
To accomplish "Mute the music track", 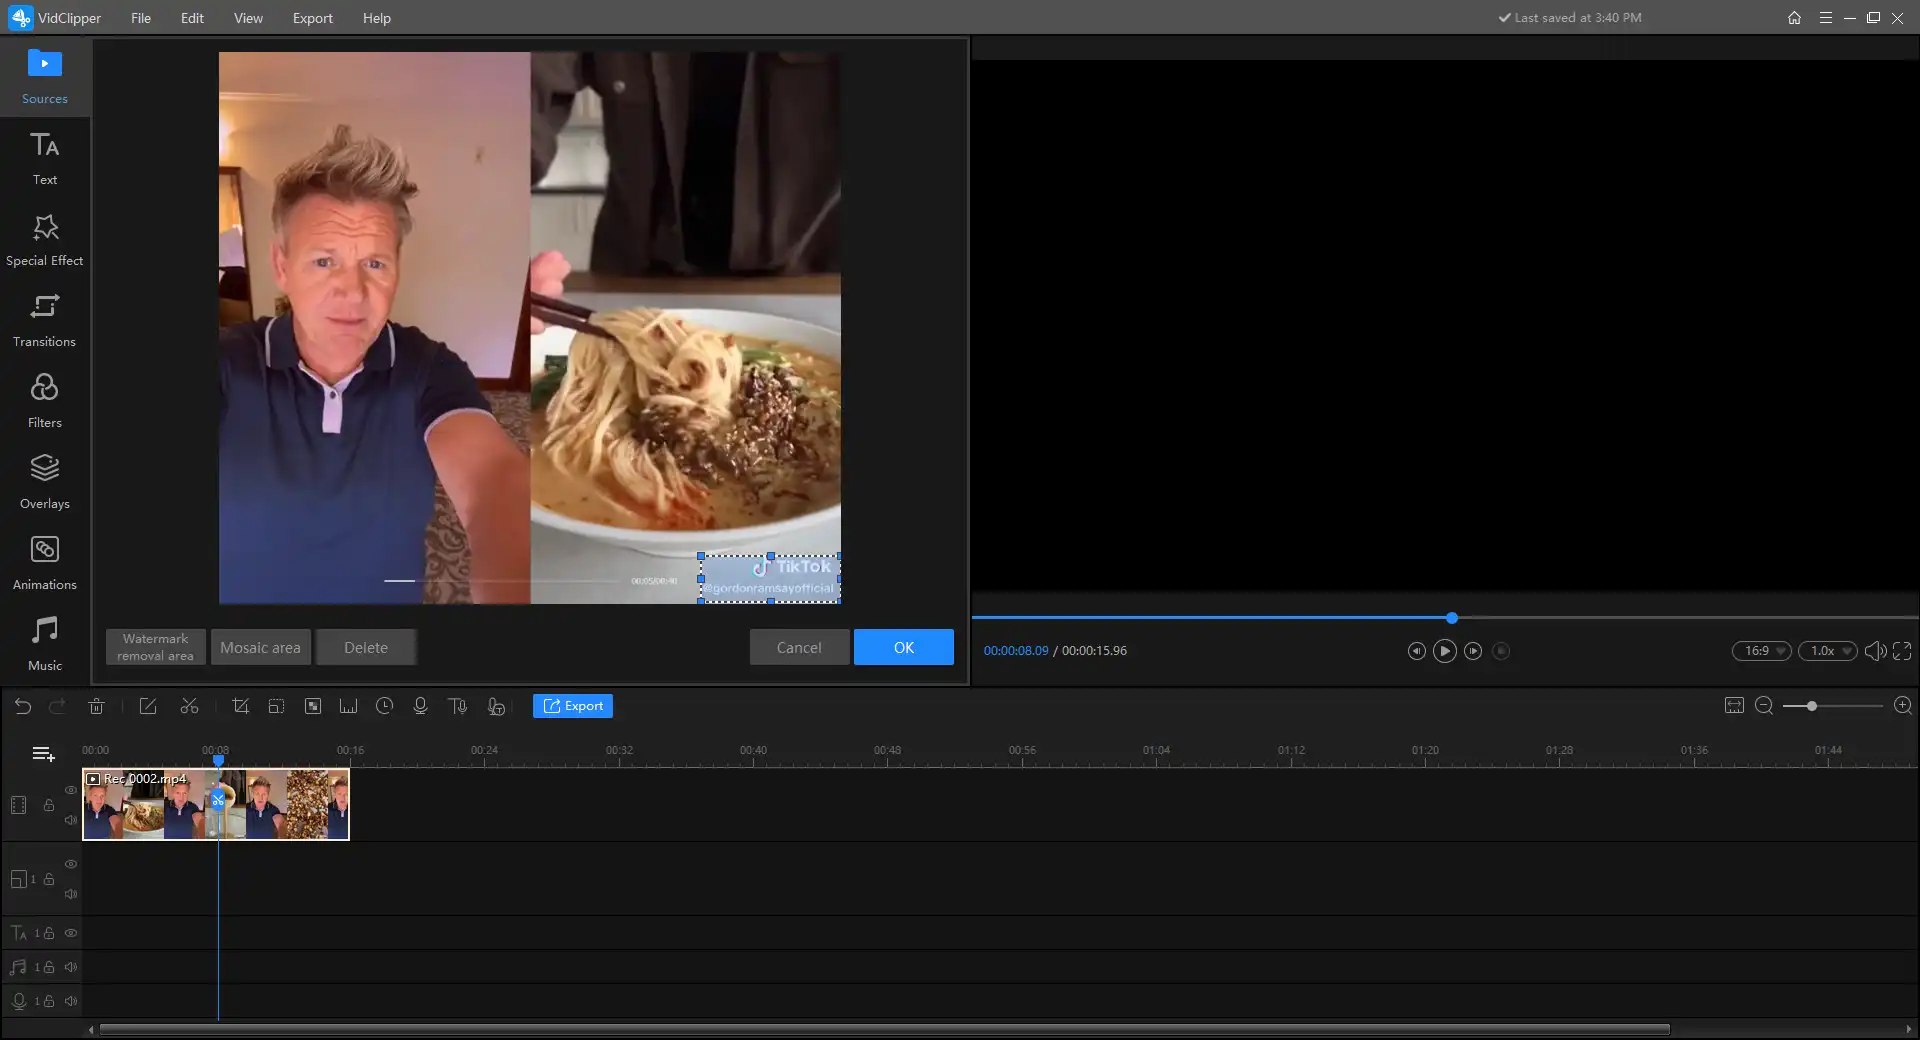I will point(71,967).
